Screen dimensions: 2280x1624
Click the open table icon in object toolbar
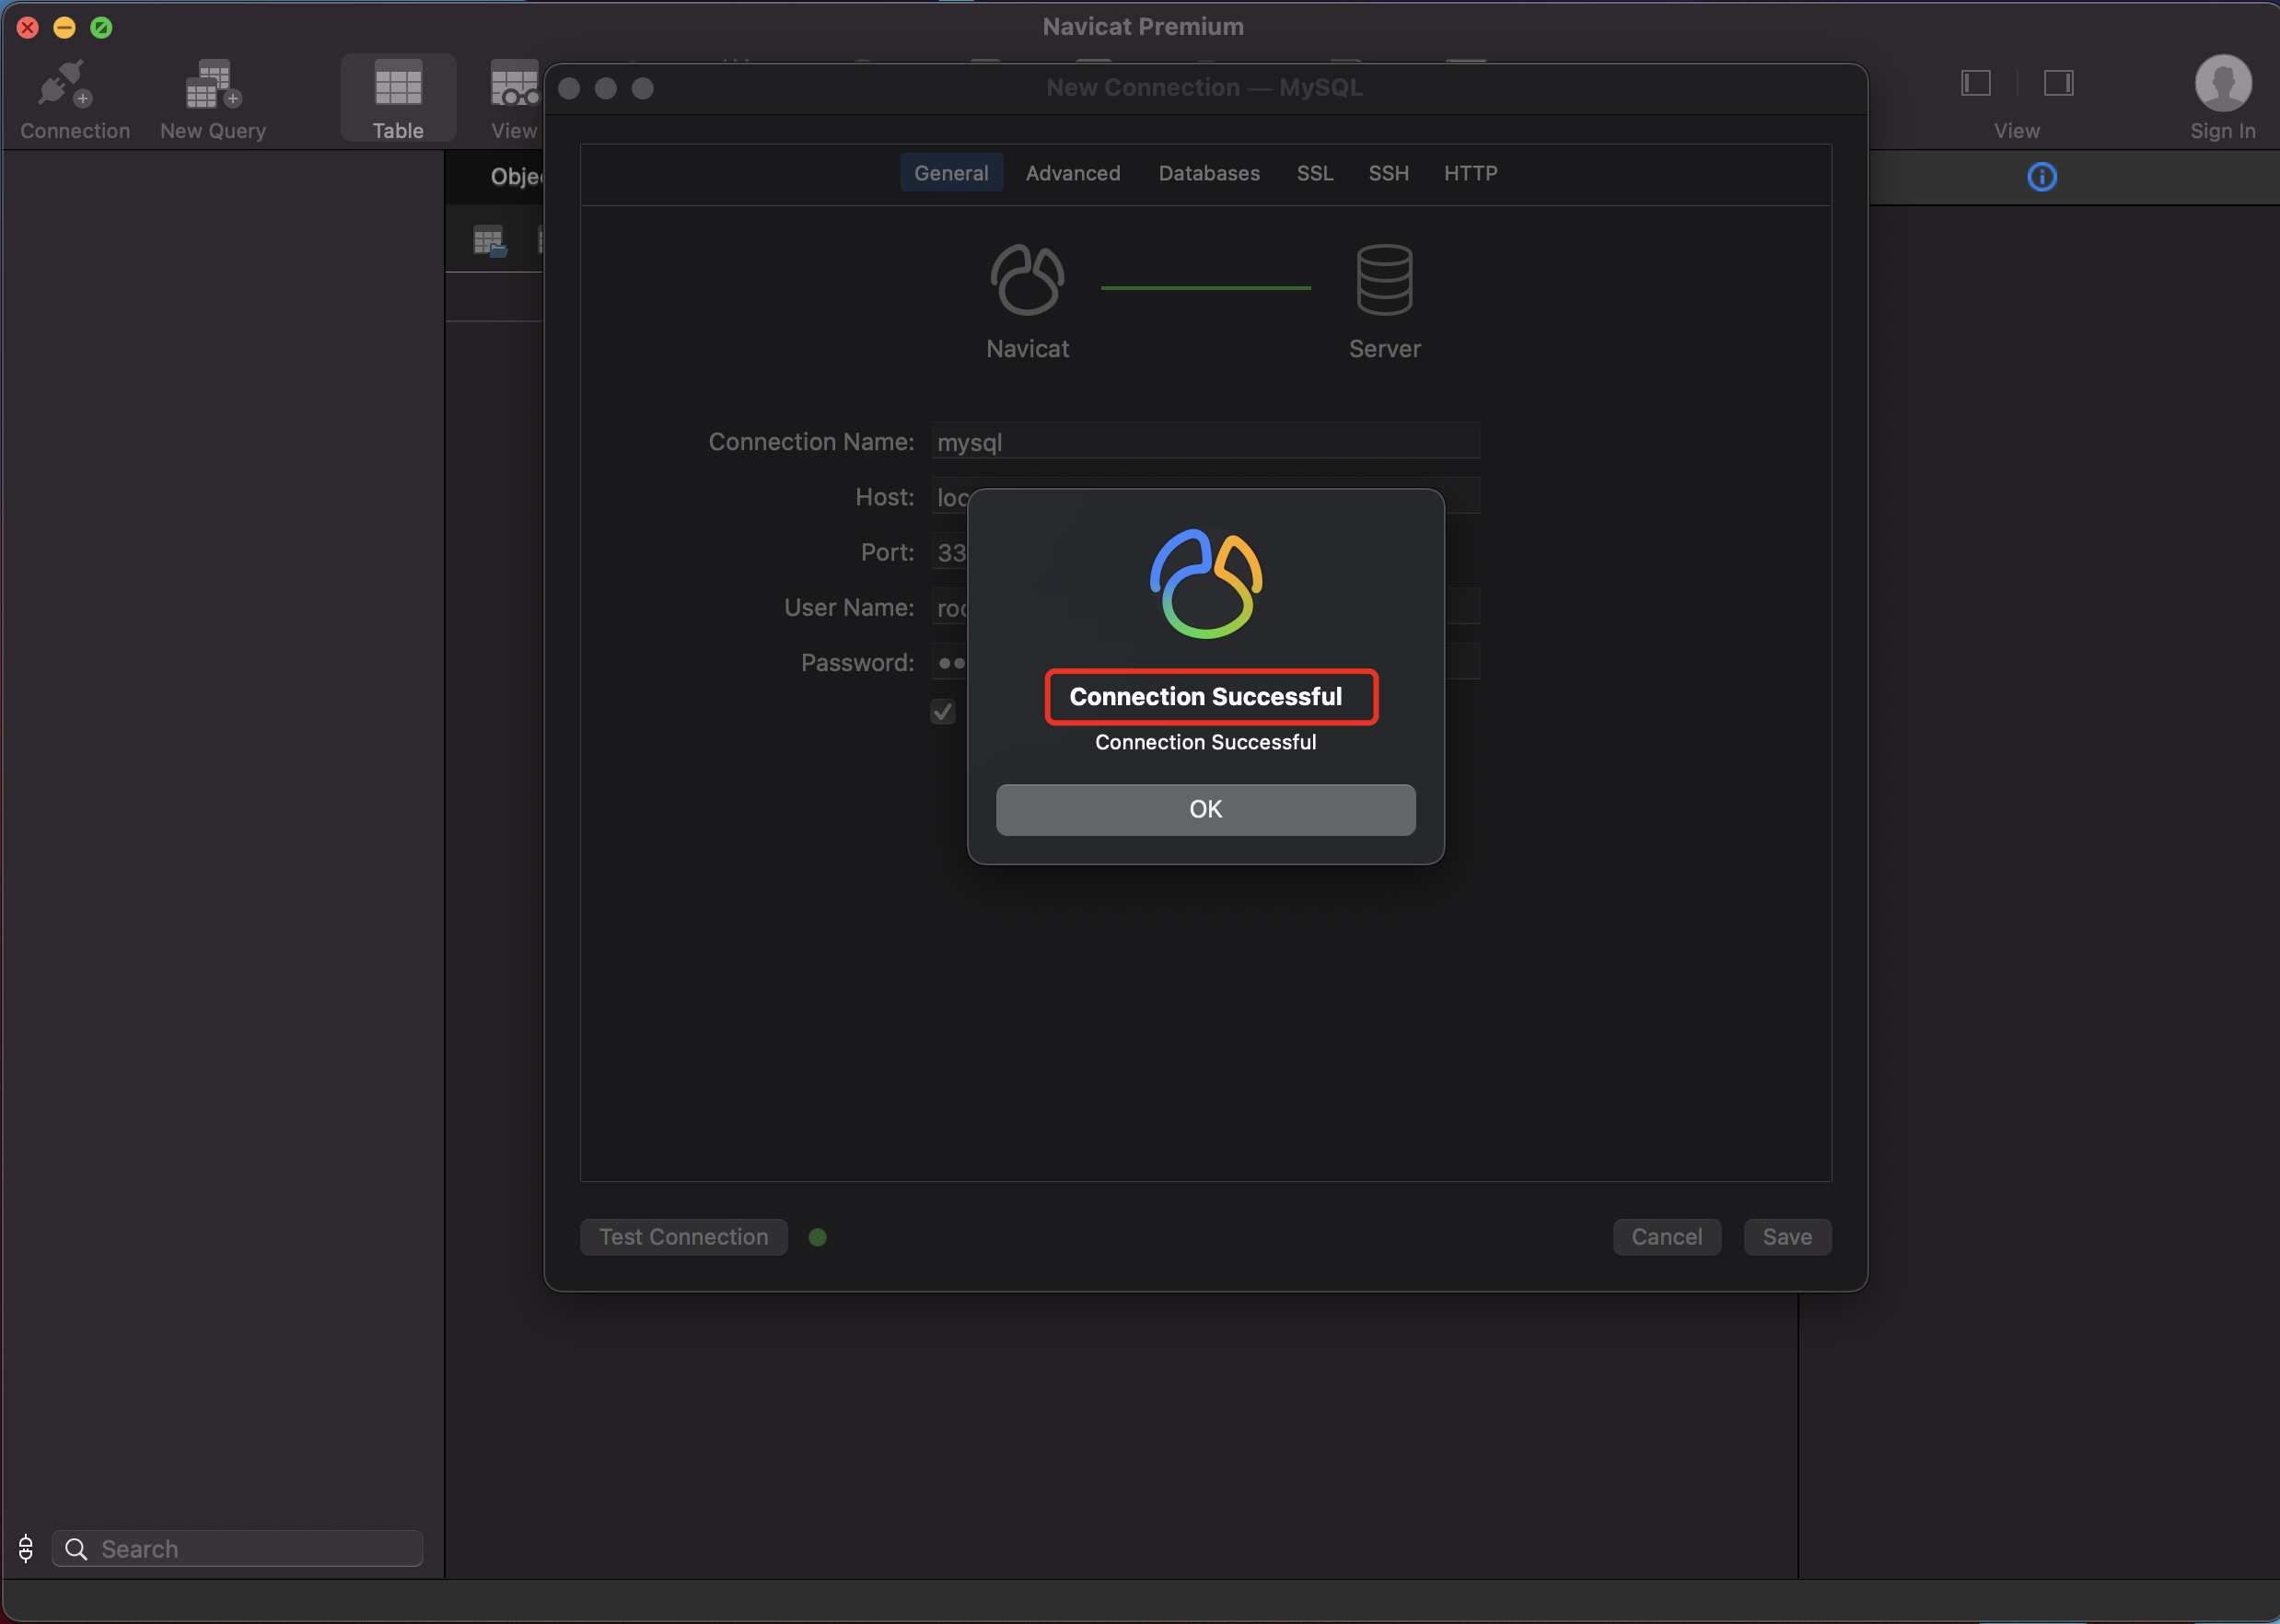point(489,241)
